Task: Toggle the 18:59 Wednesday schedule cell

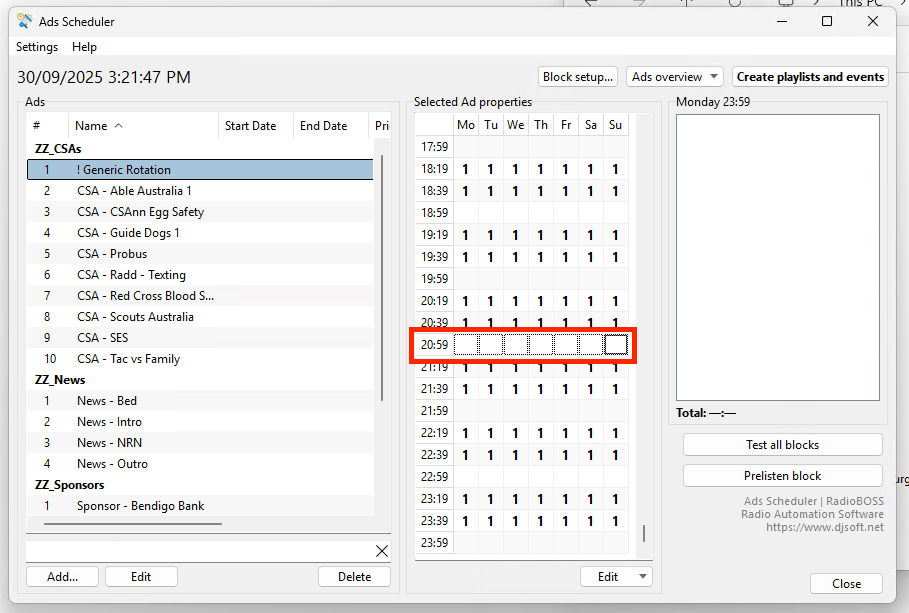Action: (515, 213)
